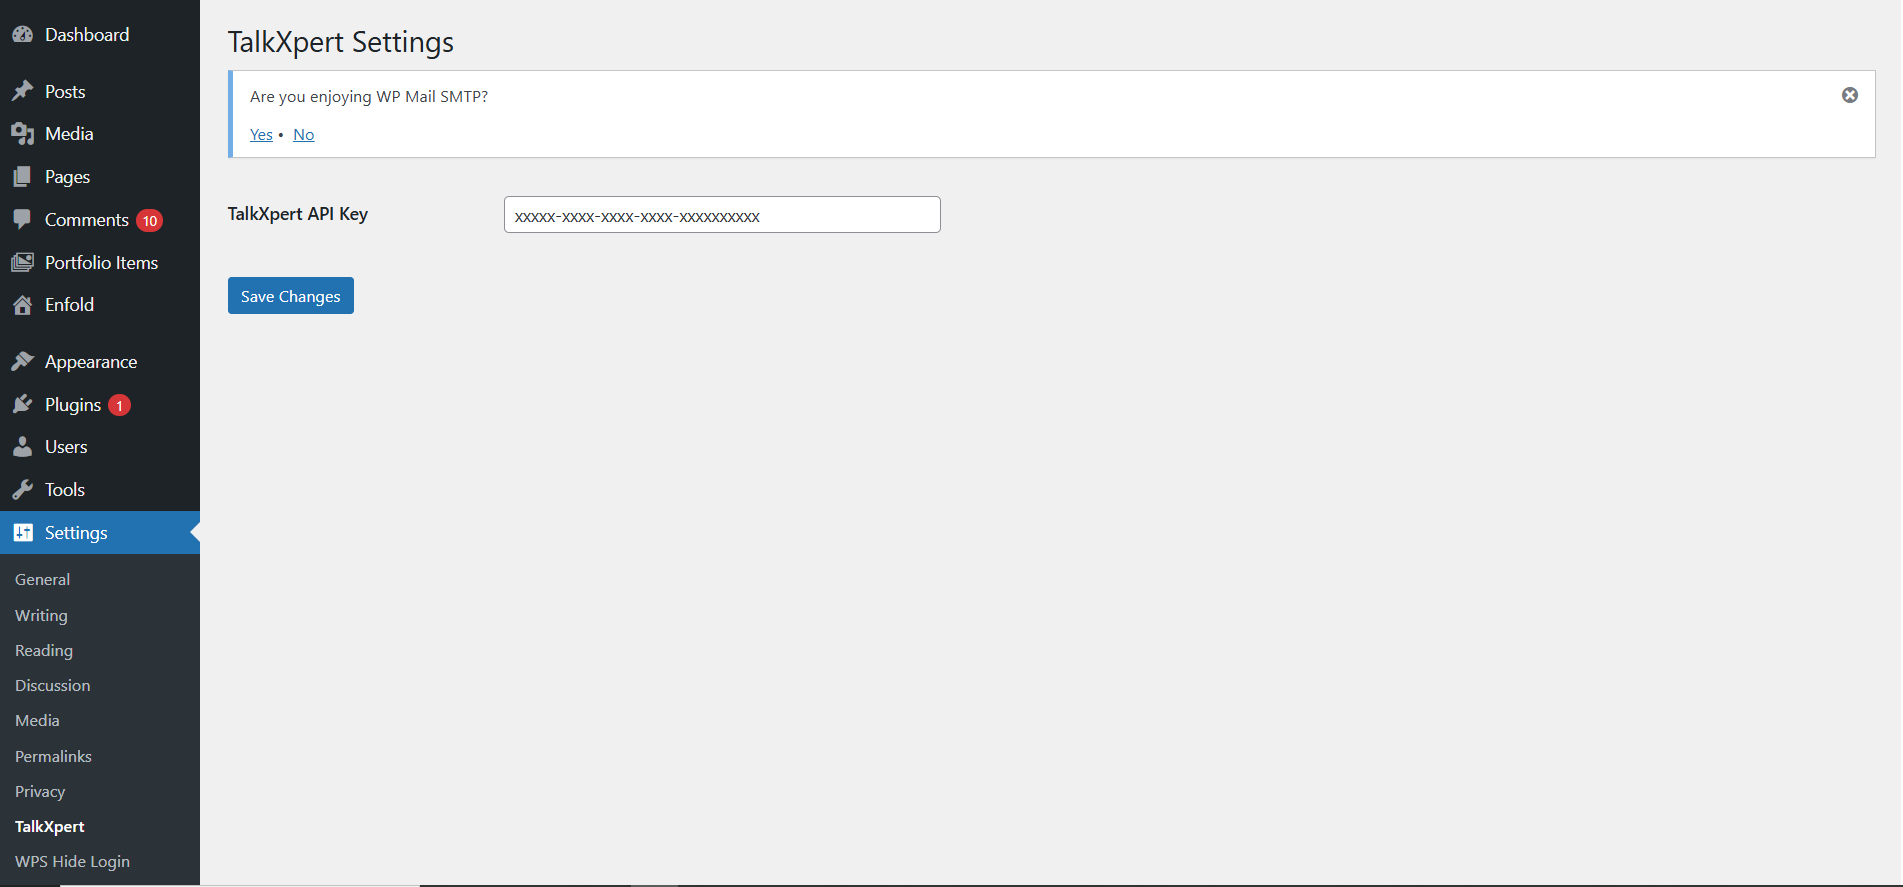Open Portfolio Items menu
Image resolution: width=1903 pixels, height=887 pixels.
click(x=101, y=262)
